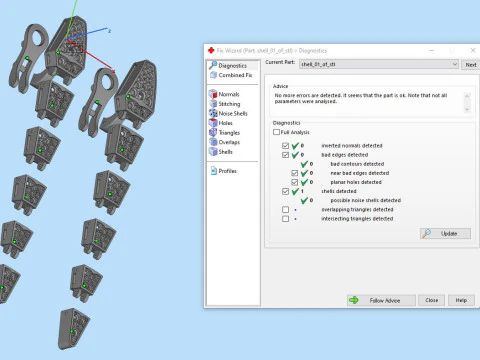Click Next part button
This screenshot has width=480, height=360.
pyautogui.click(x=470, y=65)
